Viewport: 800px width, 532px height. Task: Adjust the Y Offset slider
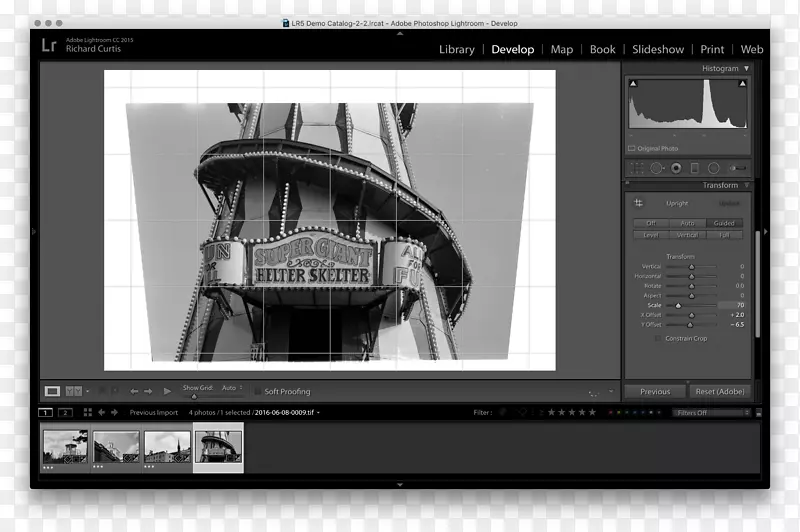[x=691, y=325]
